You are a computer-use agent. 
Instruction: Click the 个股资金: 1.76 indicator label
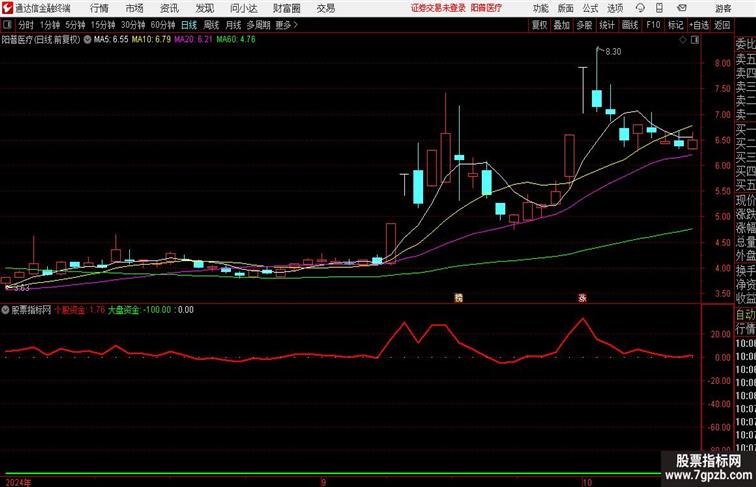click(x=80, y=310)
